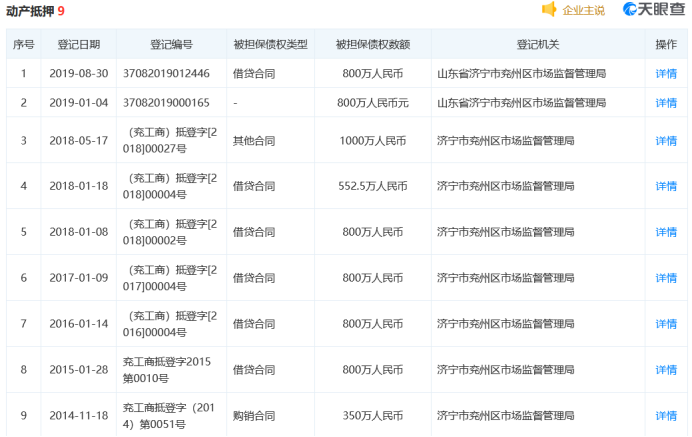Show 详情 for the 2016-01-14 entry
The image size is (692, 437).
coord(665,324)
